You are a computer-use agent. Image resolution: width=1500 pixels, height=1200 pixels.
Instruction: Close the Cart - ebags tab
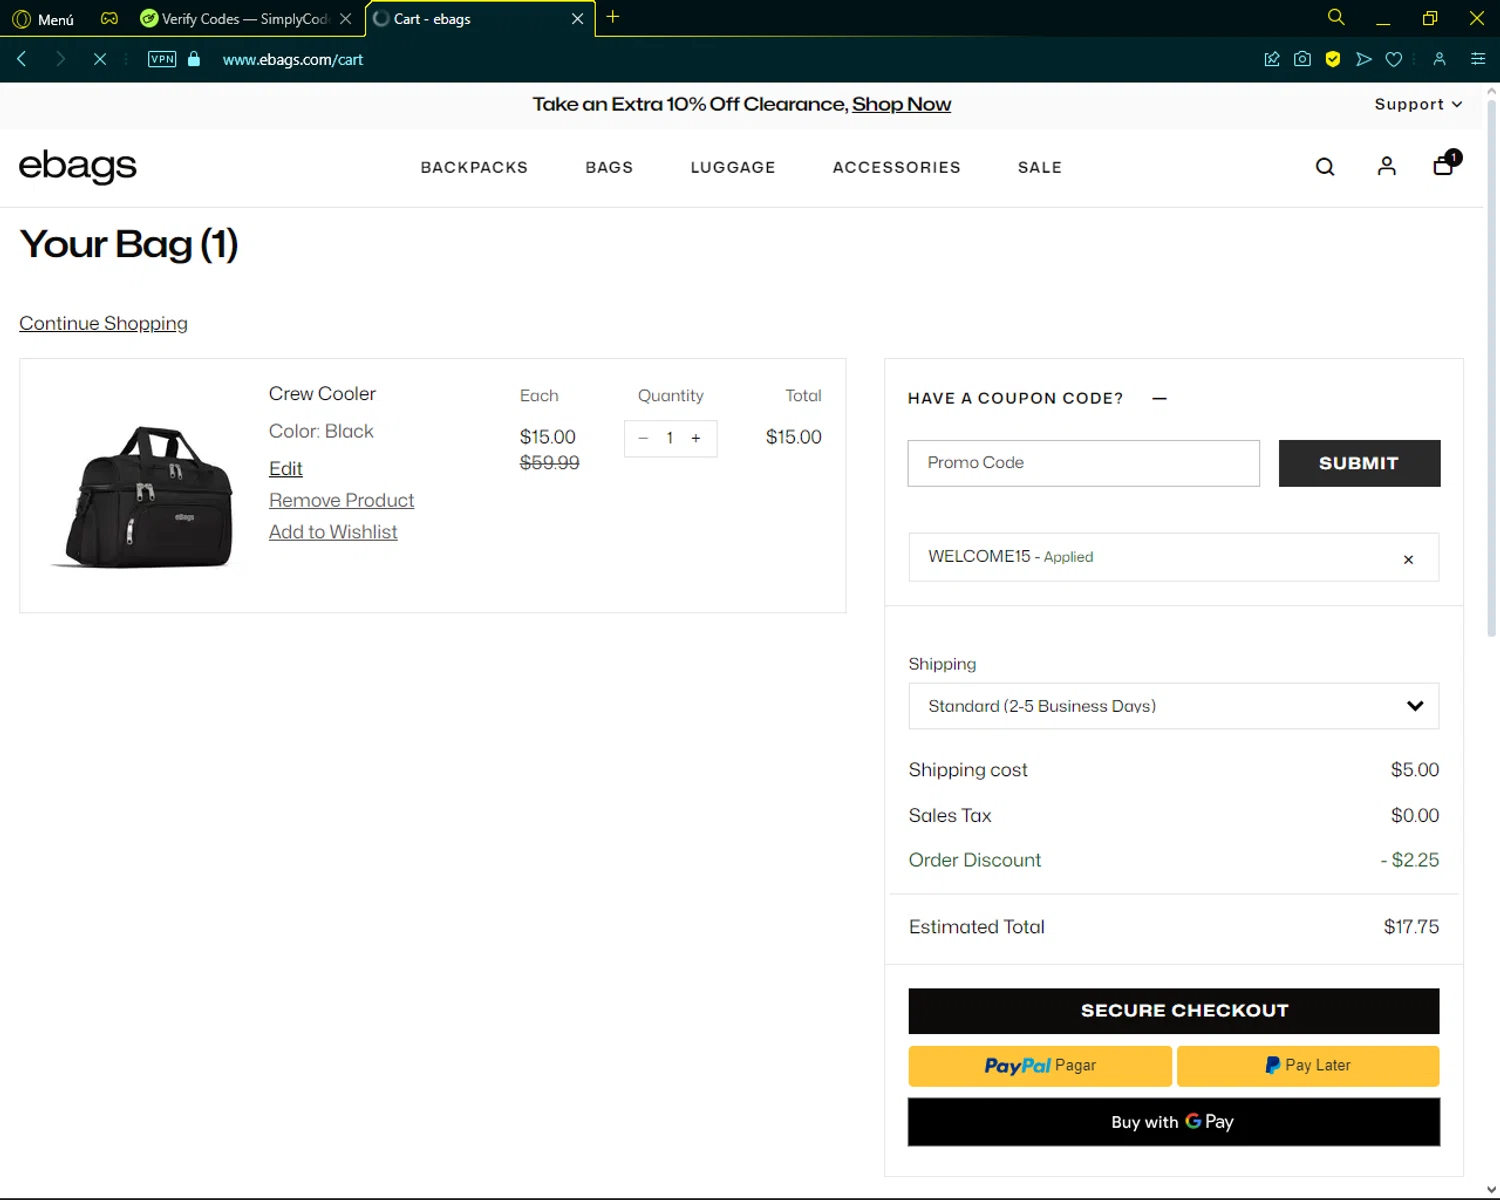click(x=577, y=19)
